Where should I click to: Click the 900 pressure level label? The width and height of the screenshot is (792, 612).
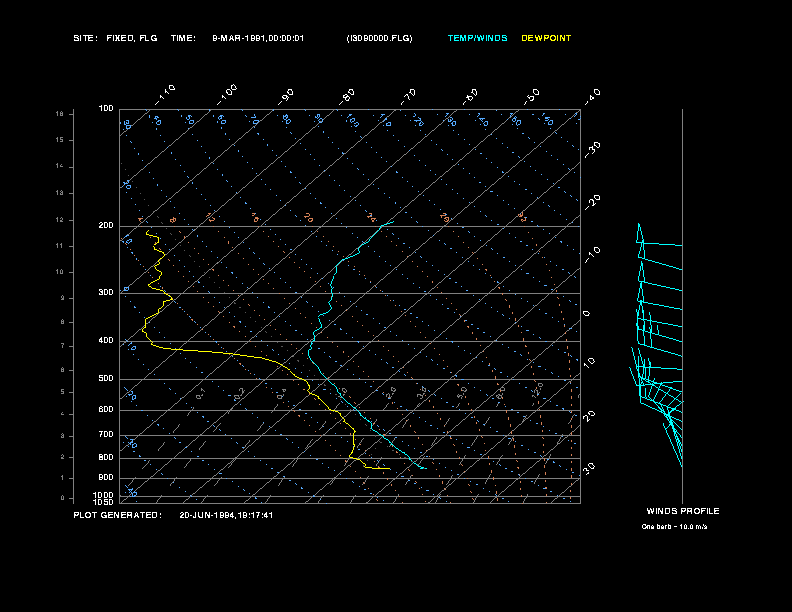click(106, 478)
